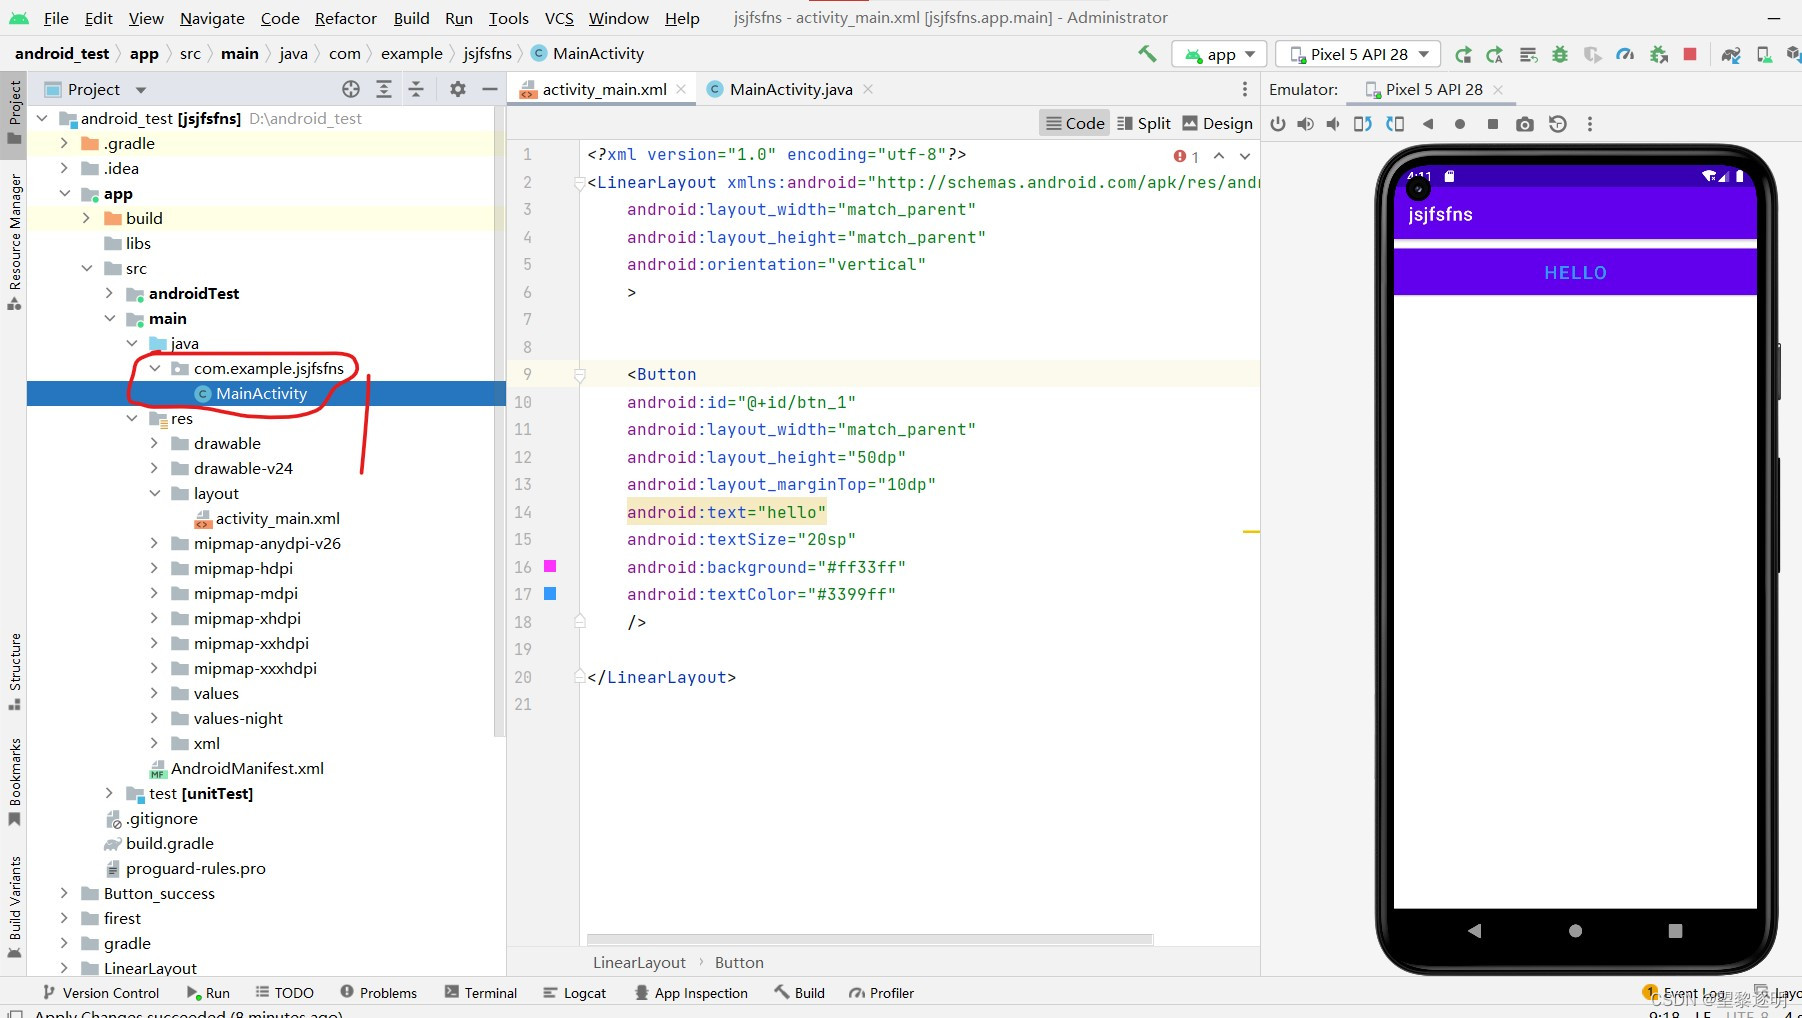Click the Make Project hammer icon

click(1147, 54)
